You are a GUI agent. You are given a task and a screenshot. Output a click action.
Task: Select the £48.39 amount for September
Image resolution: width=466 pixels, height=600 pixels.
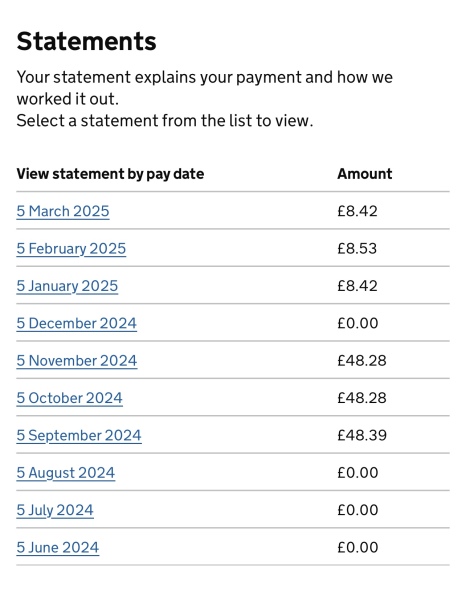pyautogui.click(x=362, y=435)
